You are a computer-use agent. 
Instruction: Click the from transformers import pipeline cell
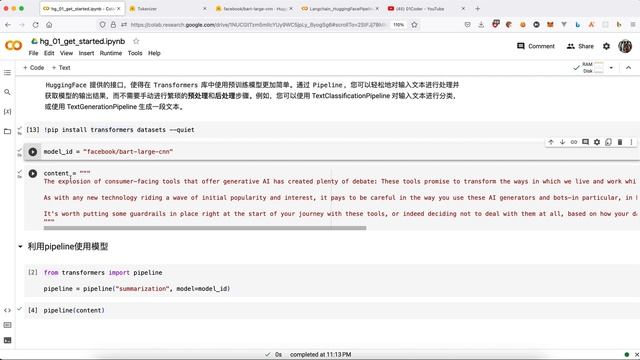(x=331, y=280)
